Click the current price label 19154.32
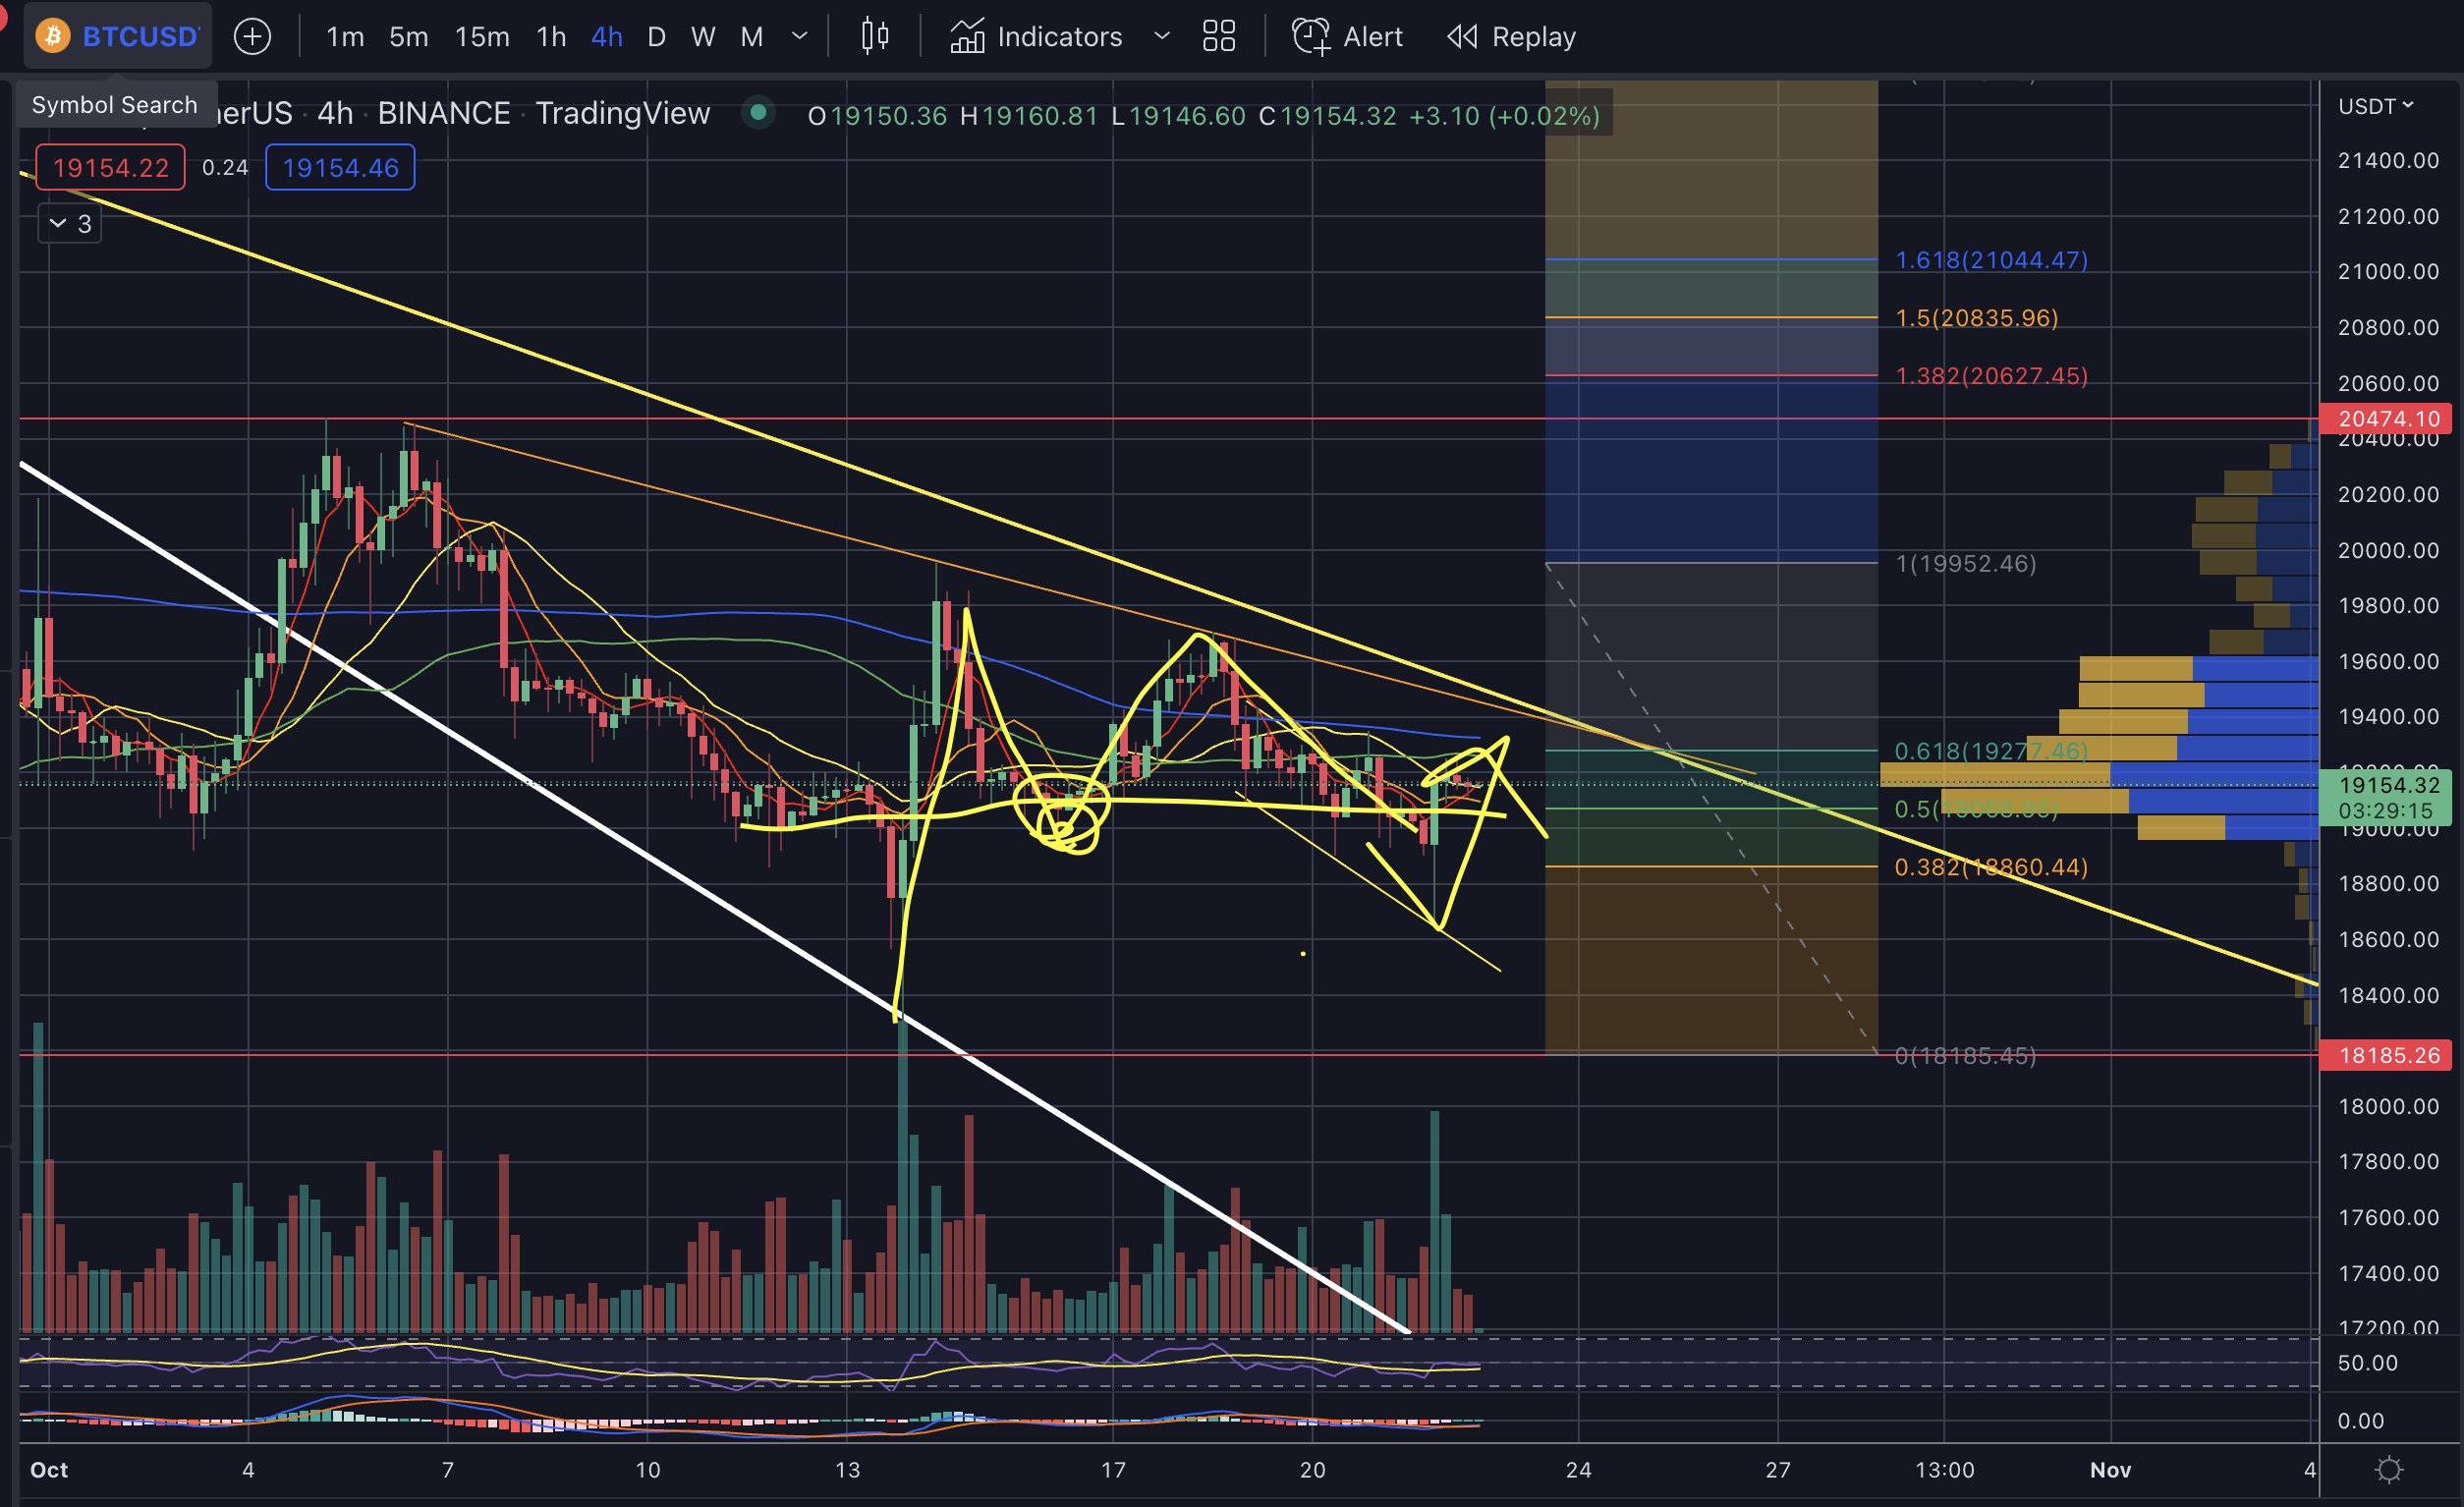The image size is (2464, 1507). [2385, 797]
